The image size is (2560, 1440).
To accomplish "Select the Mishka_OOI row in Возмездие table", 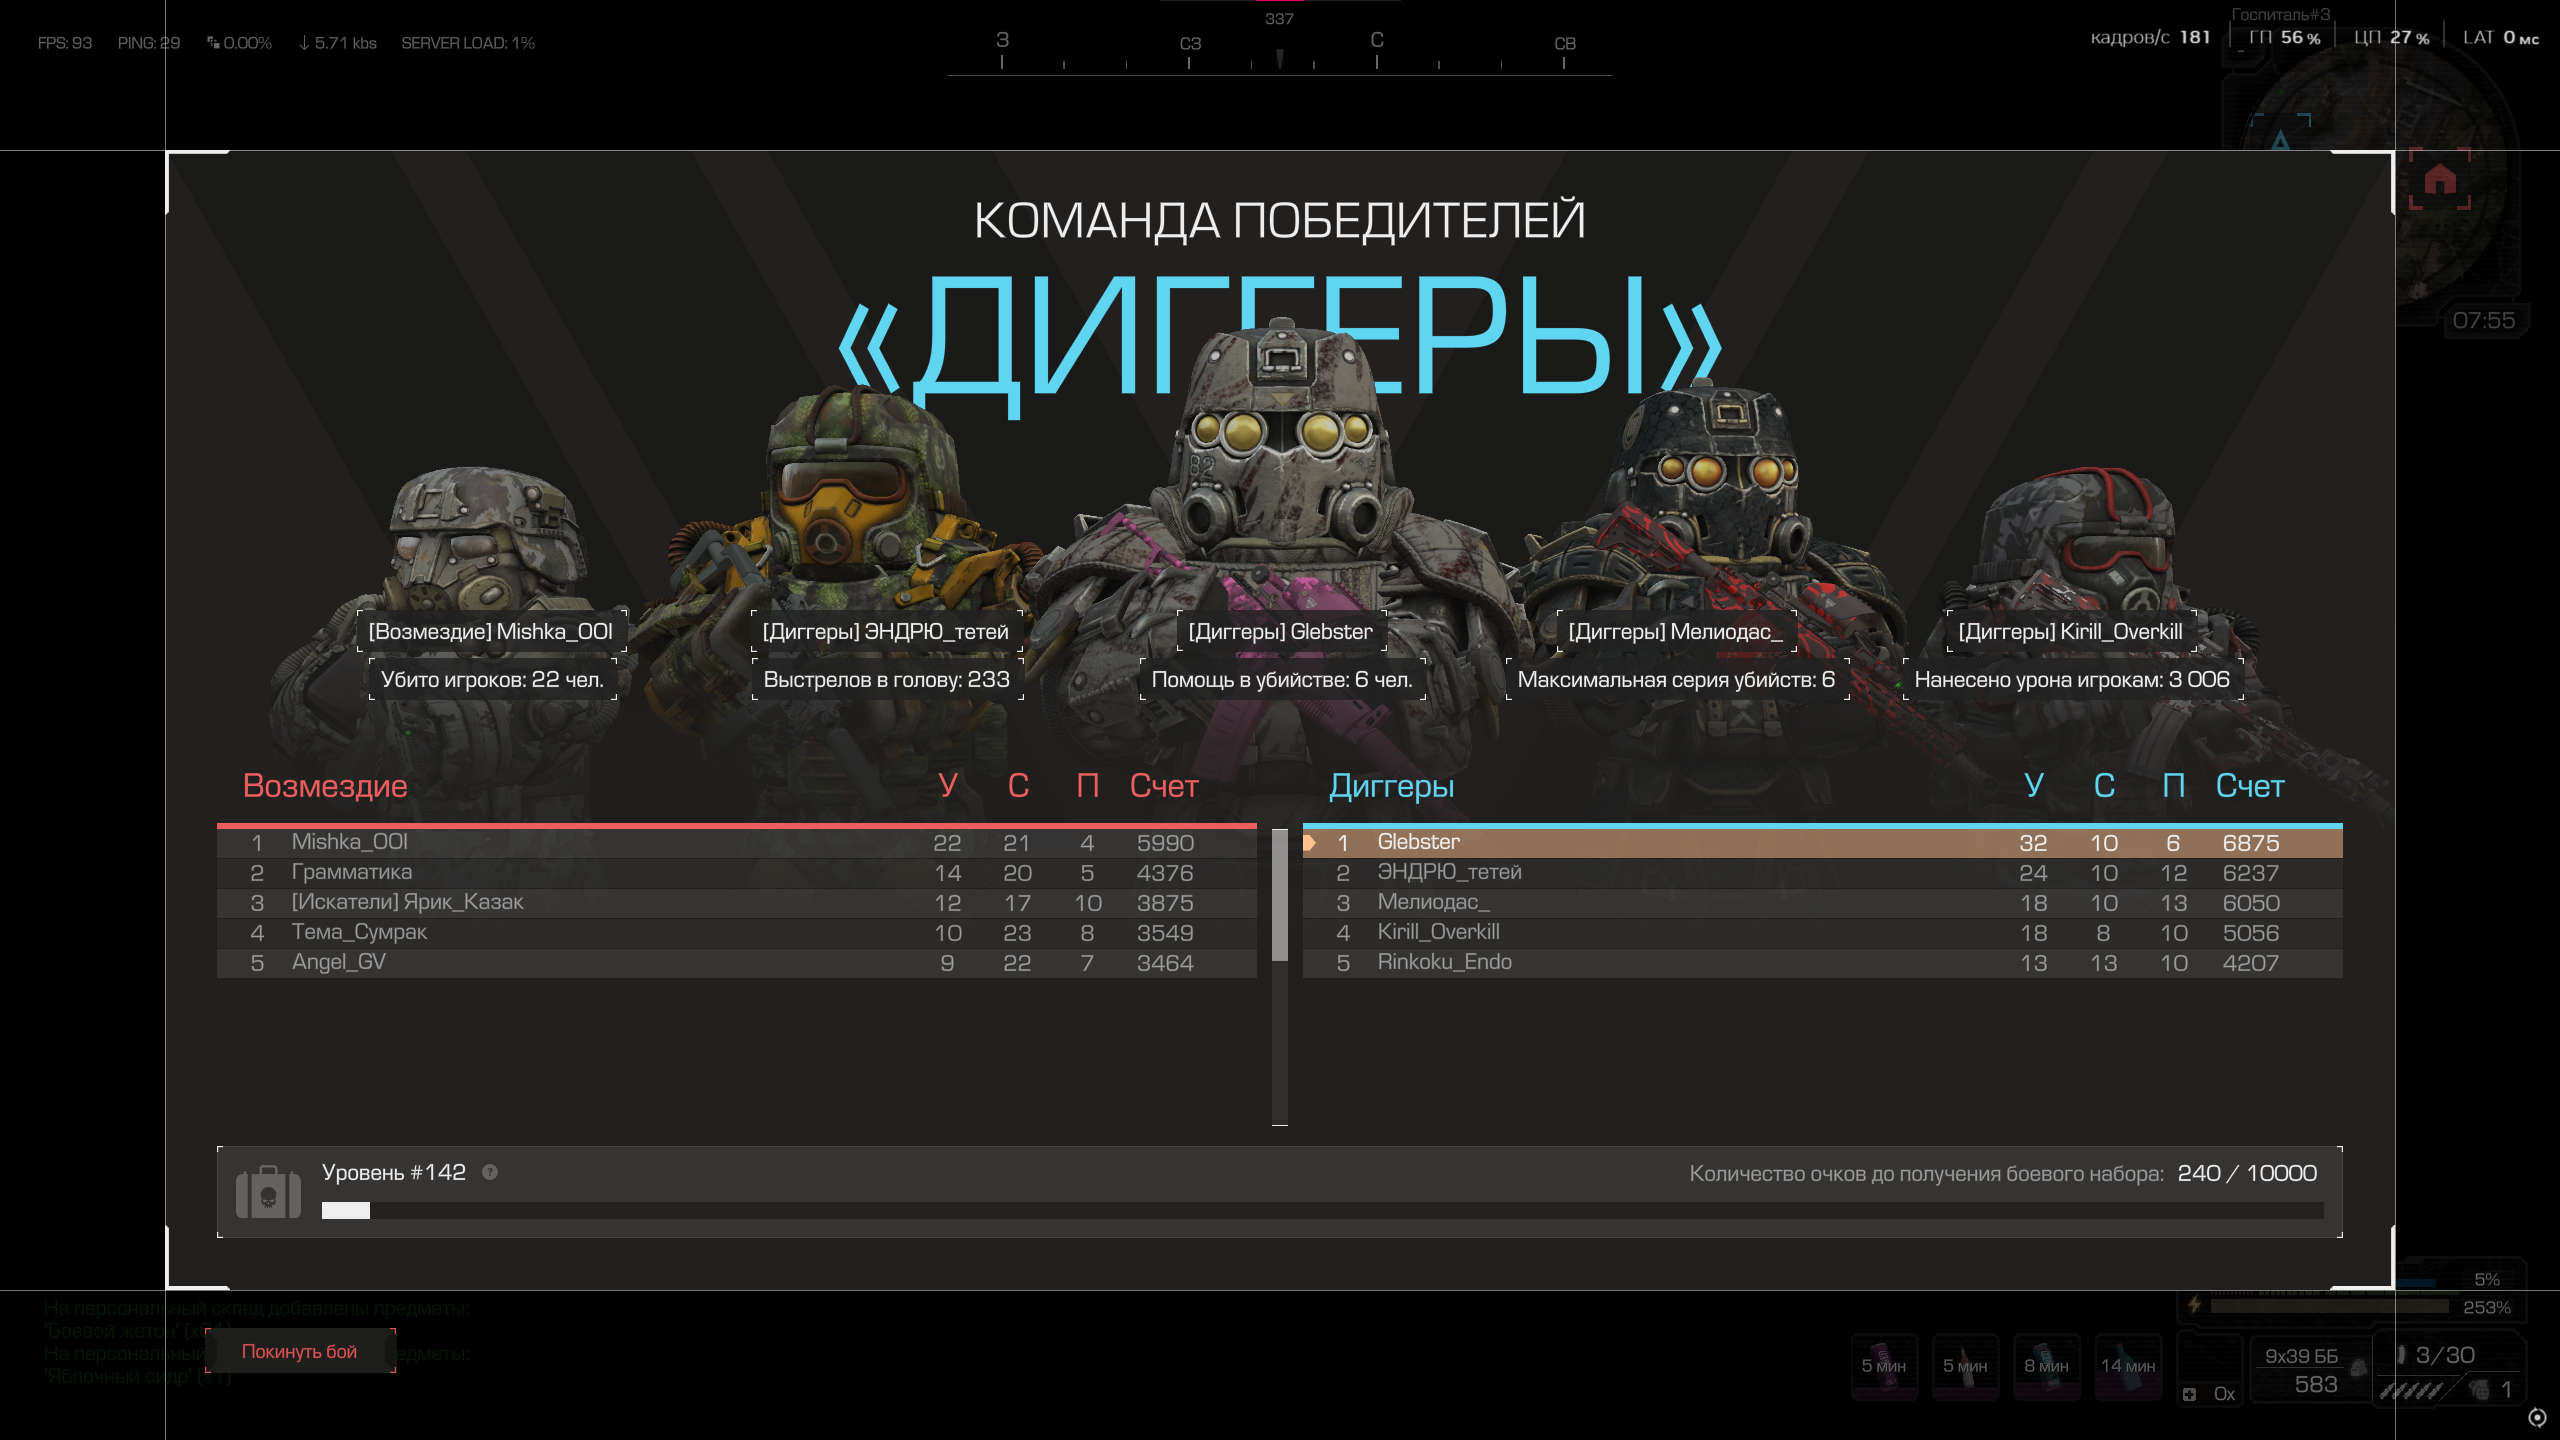I will 737,843.
